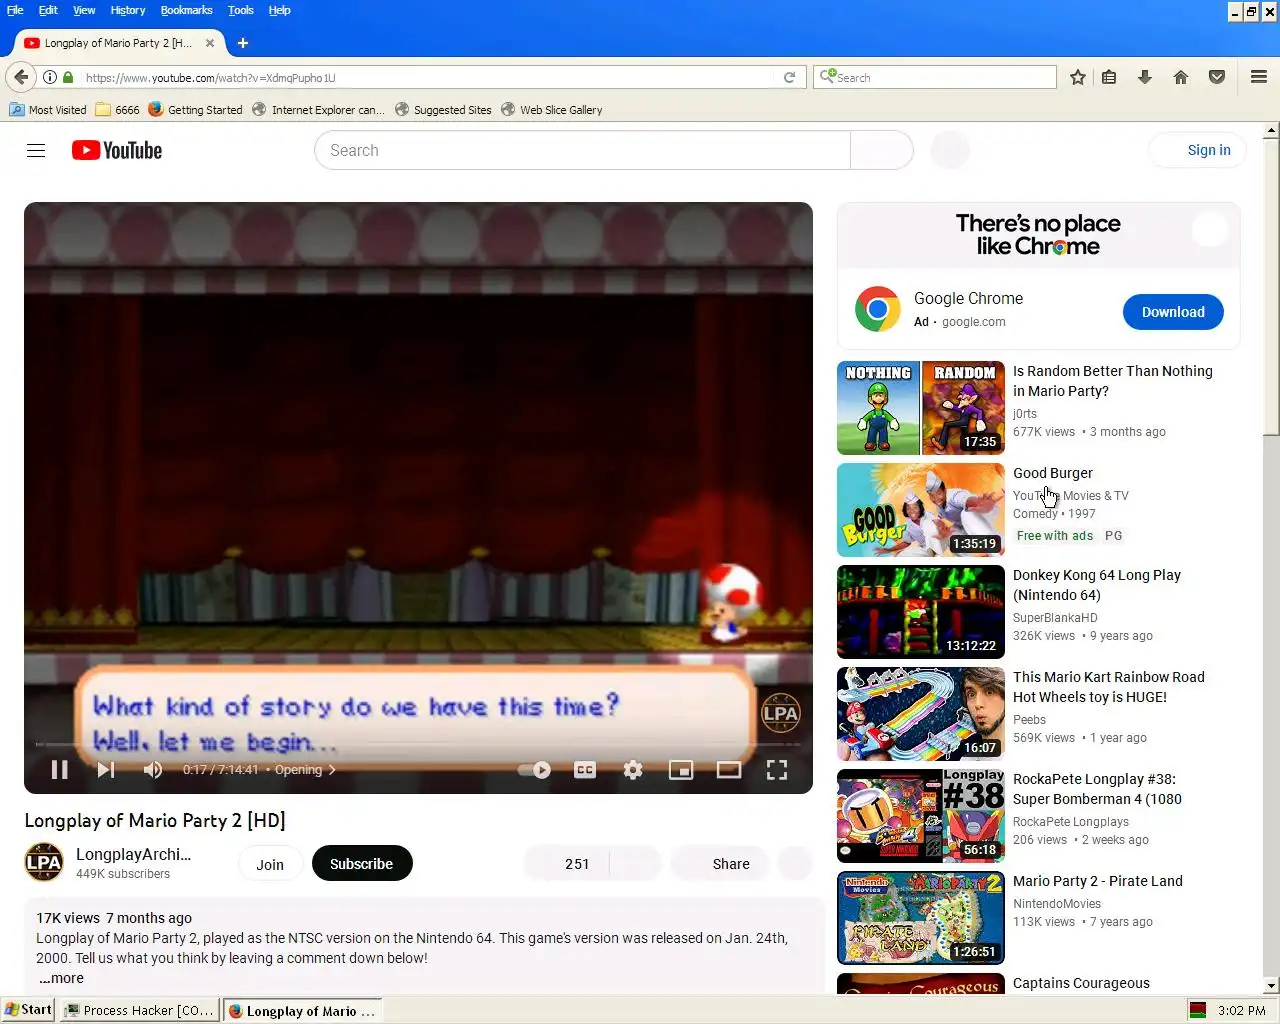Focus the YouTube search field
This screenshot has height=1024, width=1280.
point(582,150)
